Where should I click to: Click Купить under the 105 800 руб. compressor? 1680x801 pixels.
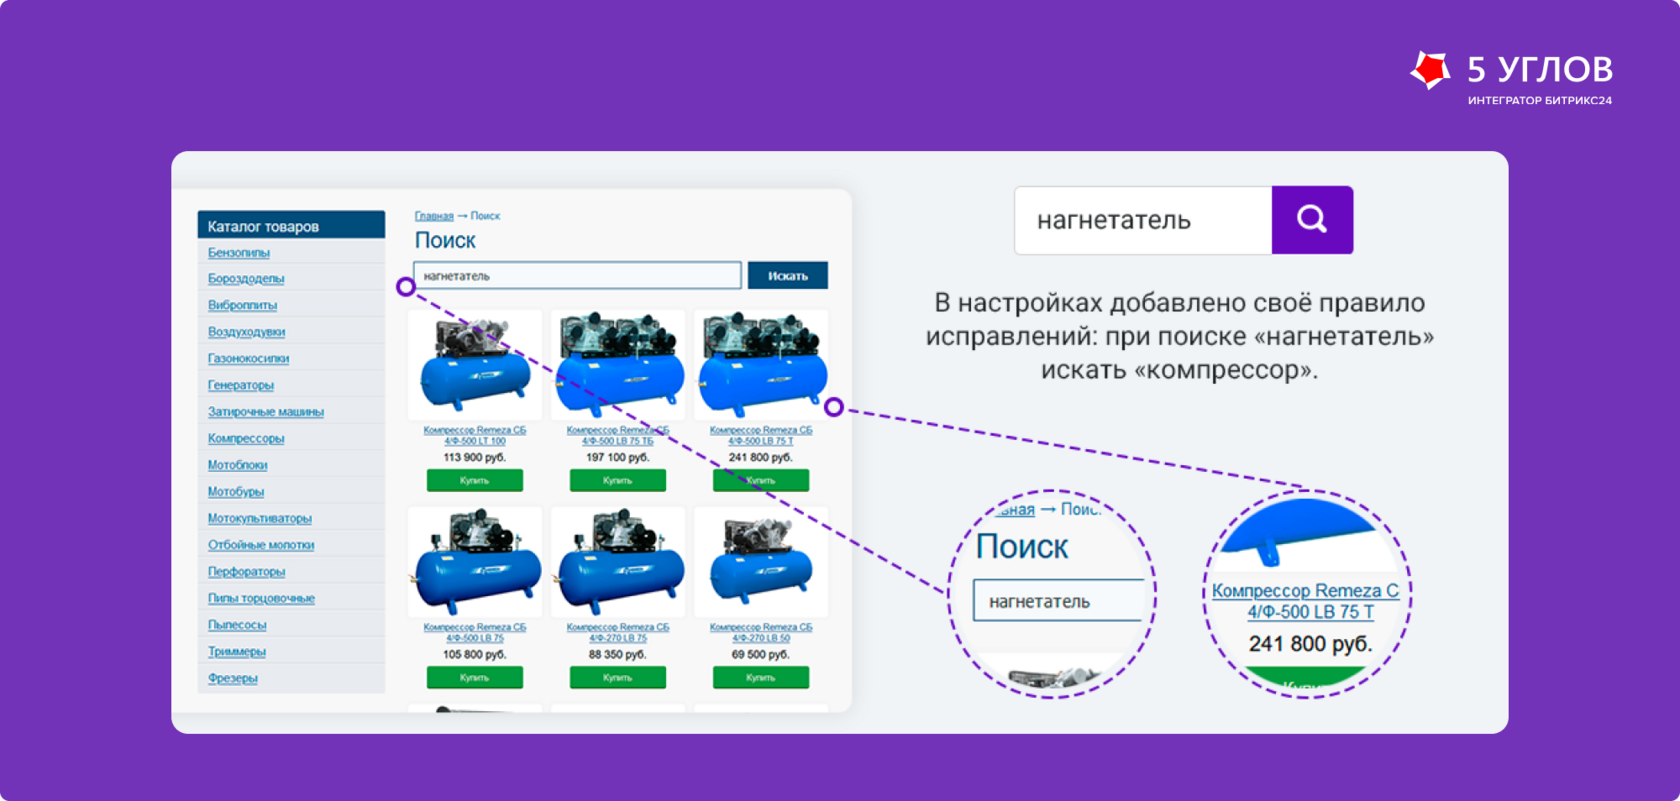click(475, 678)
